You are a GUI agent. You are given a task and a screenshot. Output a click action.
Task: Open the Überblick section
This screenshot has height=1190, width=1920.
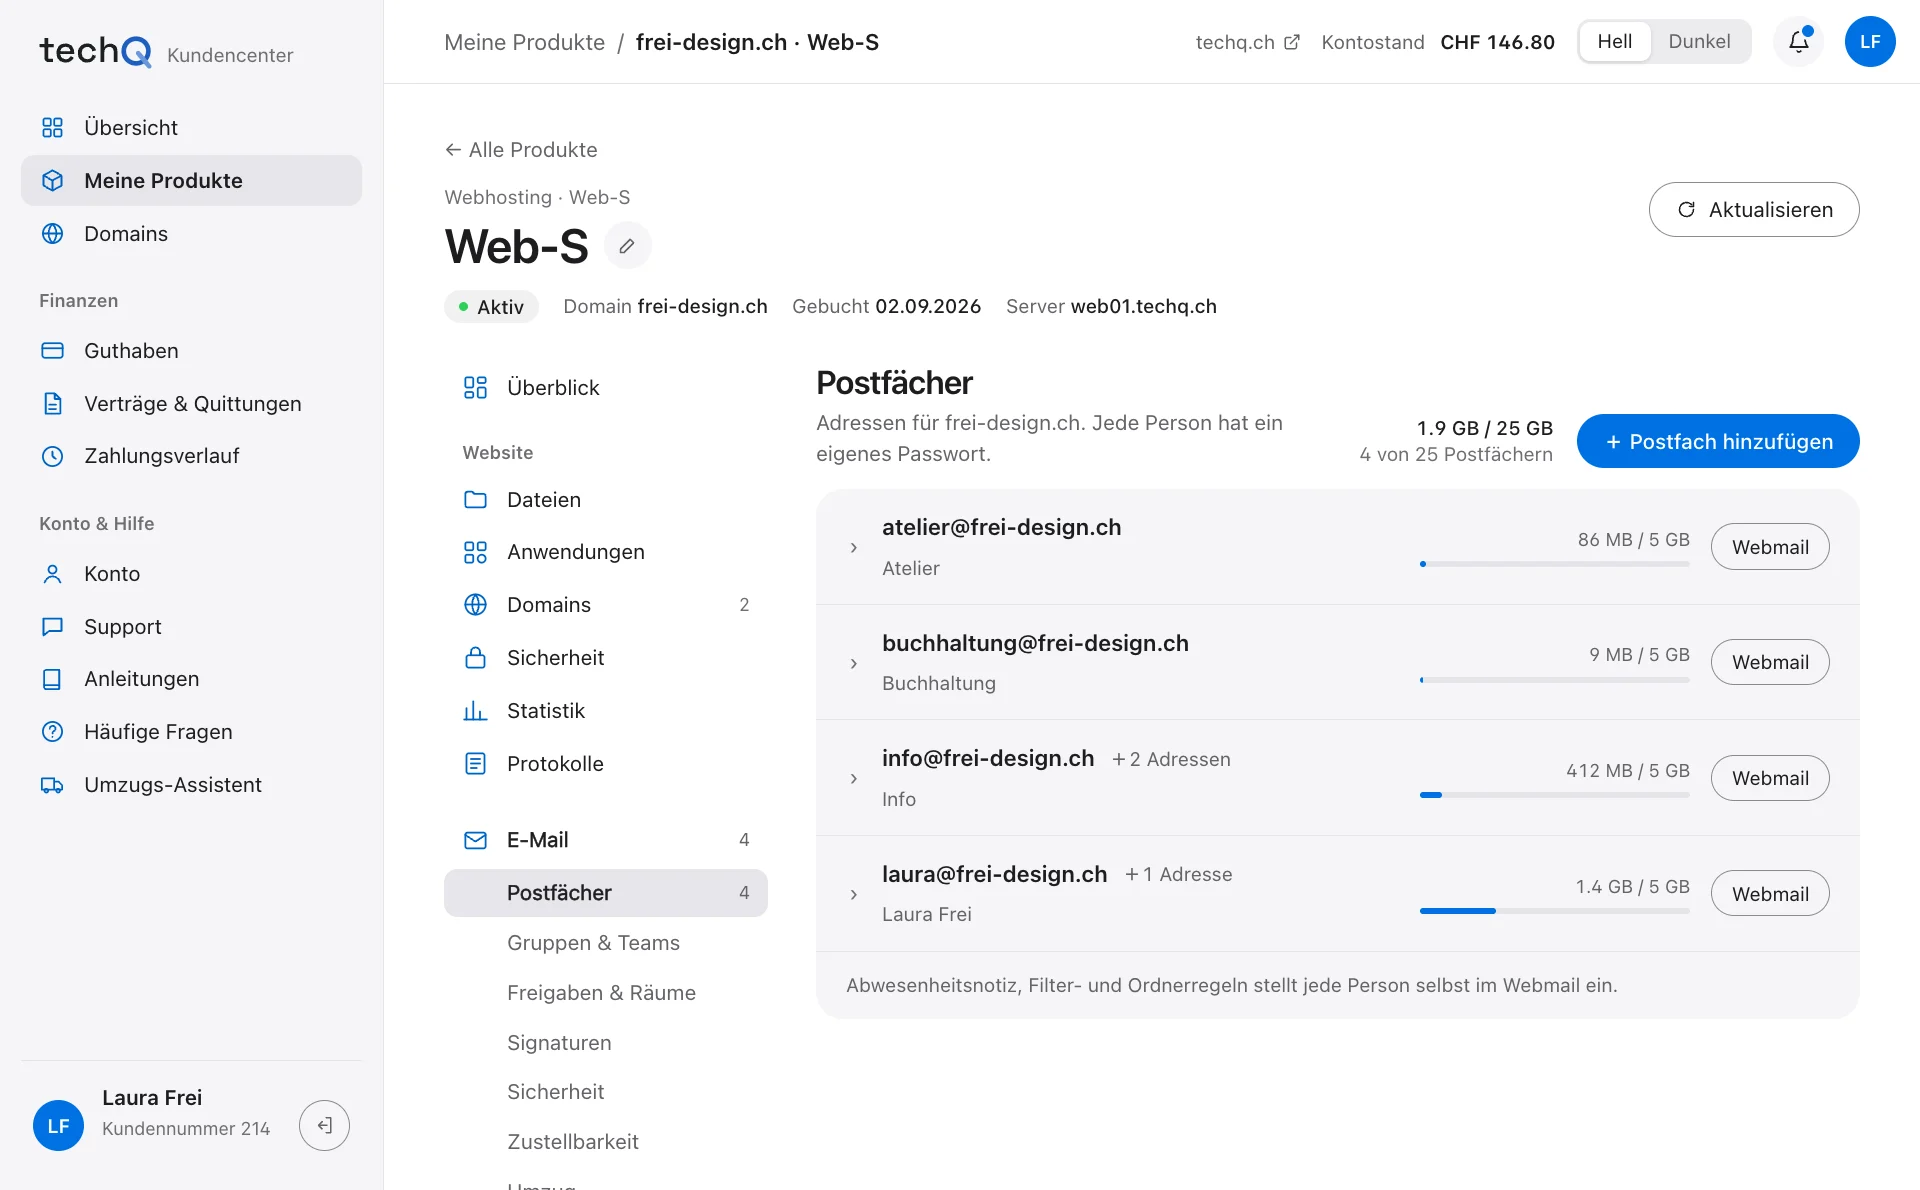click(x=606, y=388)
